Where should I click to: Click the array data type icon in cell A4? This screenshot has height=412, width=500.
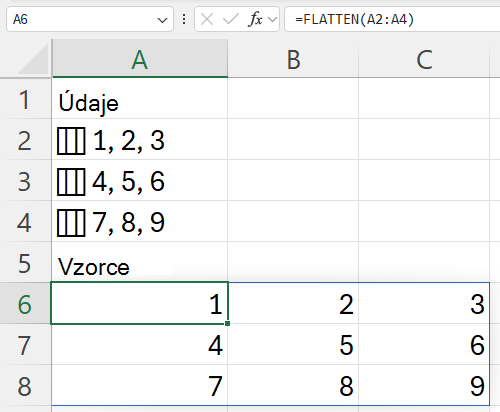(x=71, y=223)
